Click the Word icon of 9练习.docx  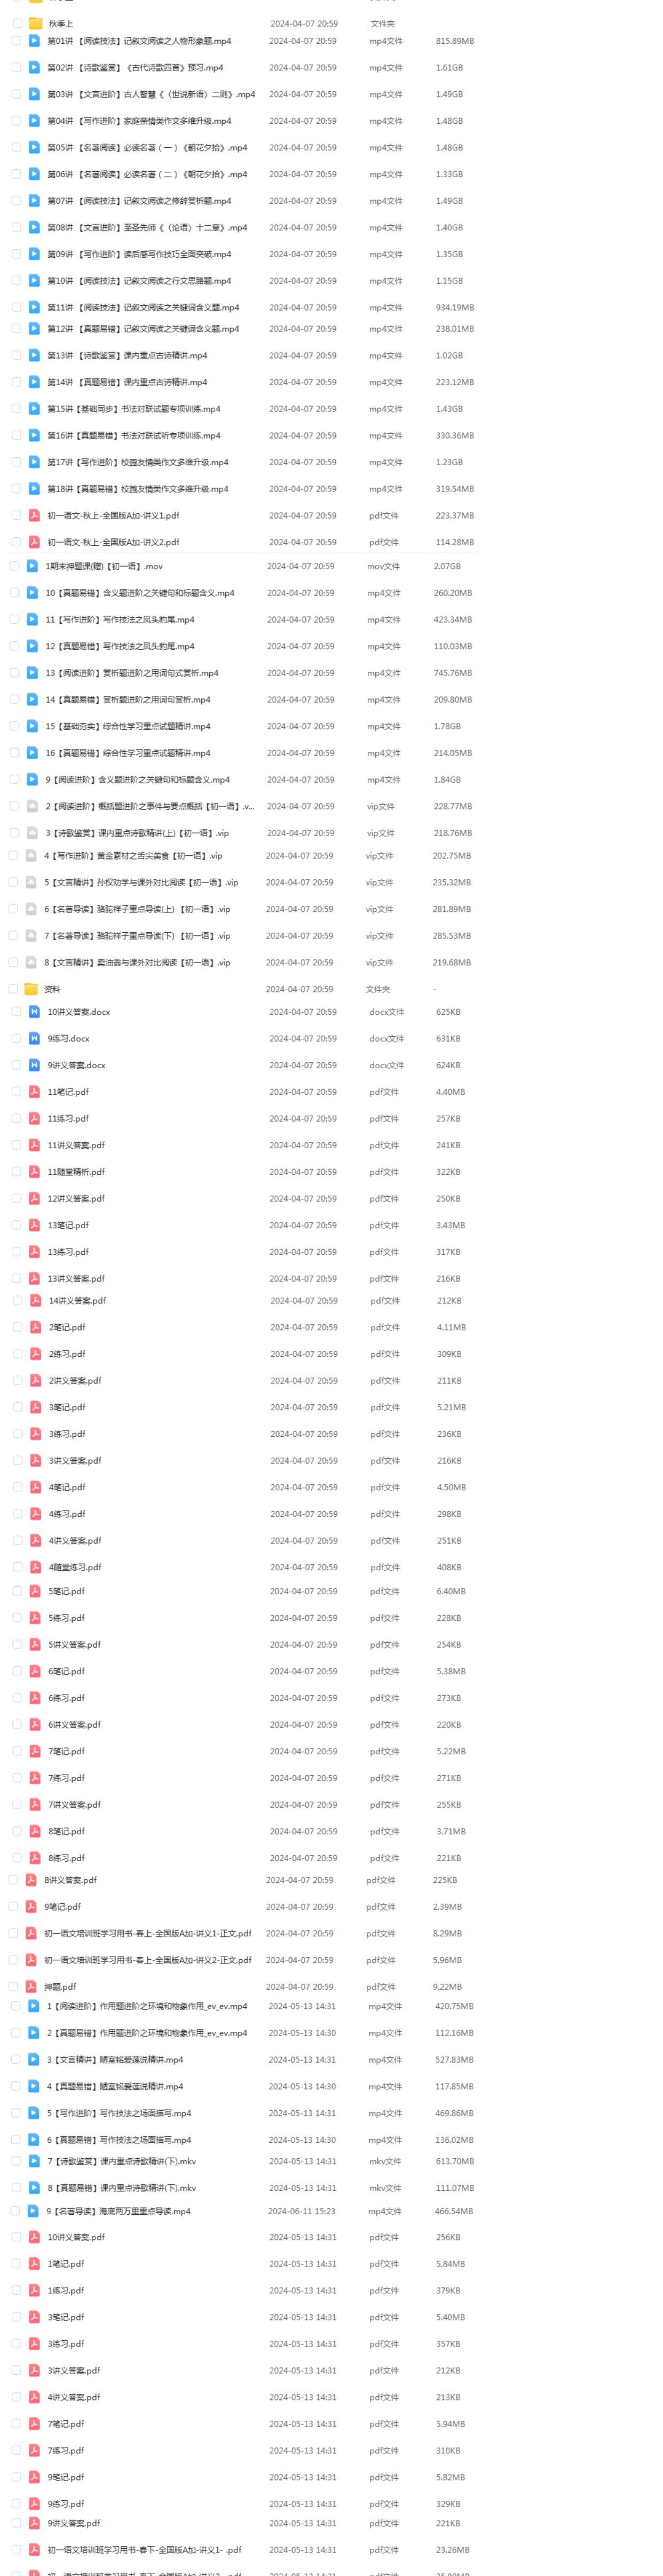tap(34, 1039)
